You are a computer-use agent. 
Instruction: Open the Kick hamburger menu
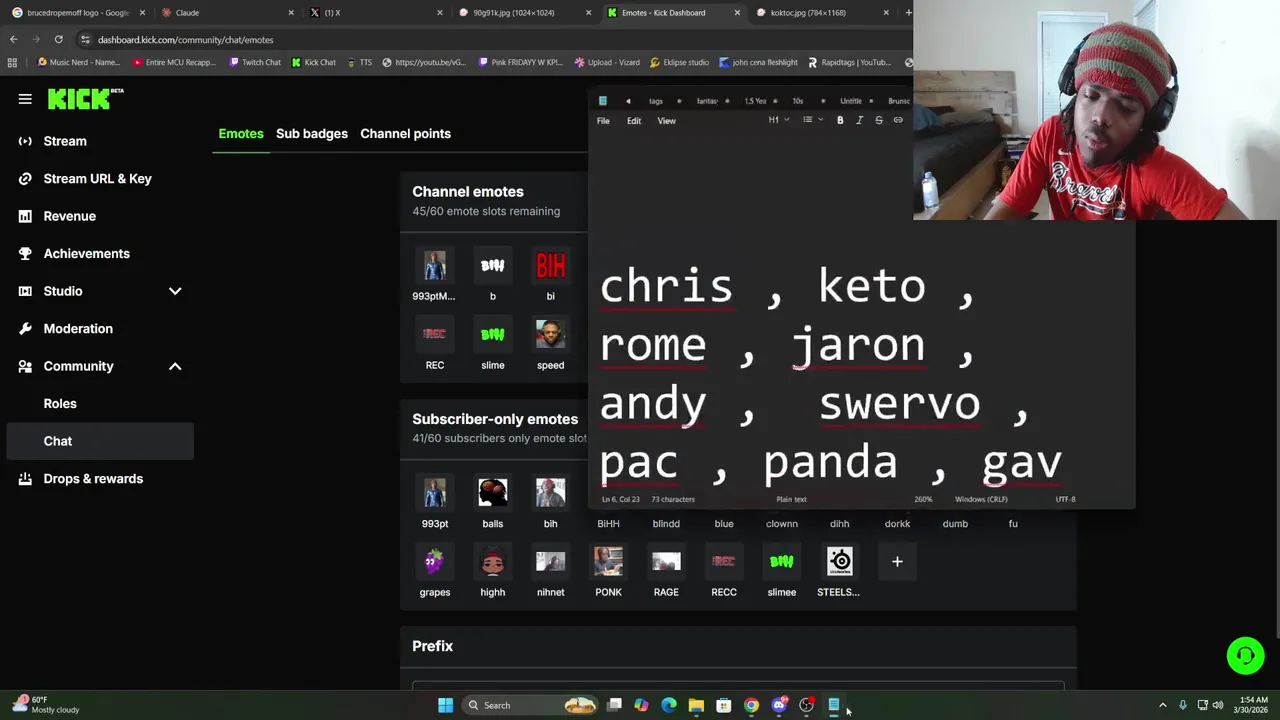pyautogui.click(x=25, y=99)
